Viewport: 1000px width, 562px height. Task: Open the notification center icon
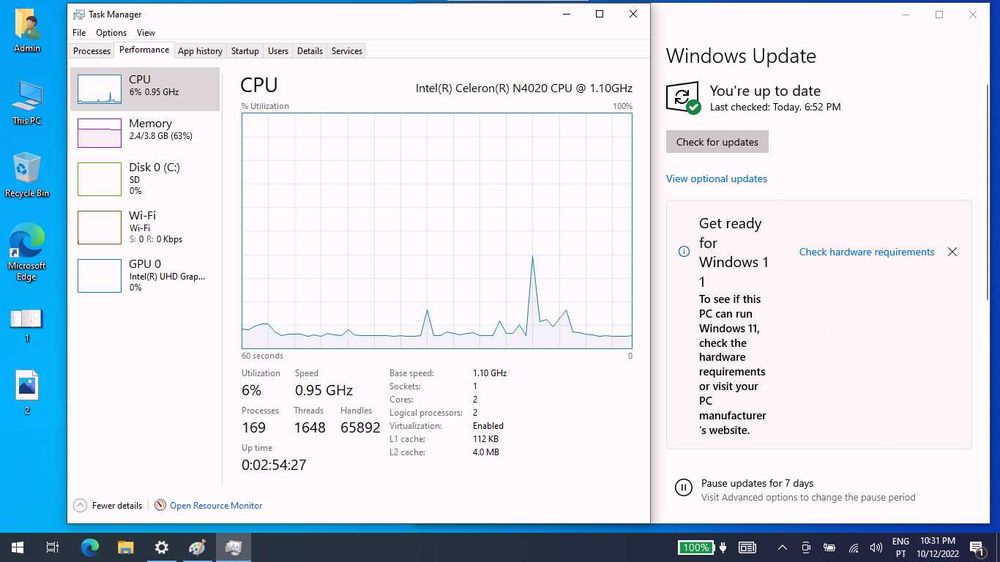tap(976, 547)
